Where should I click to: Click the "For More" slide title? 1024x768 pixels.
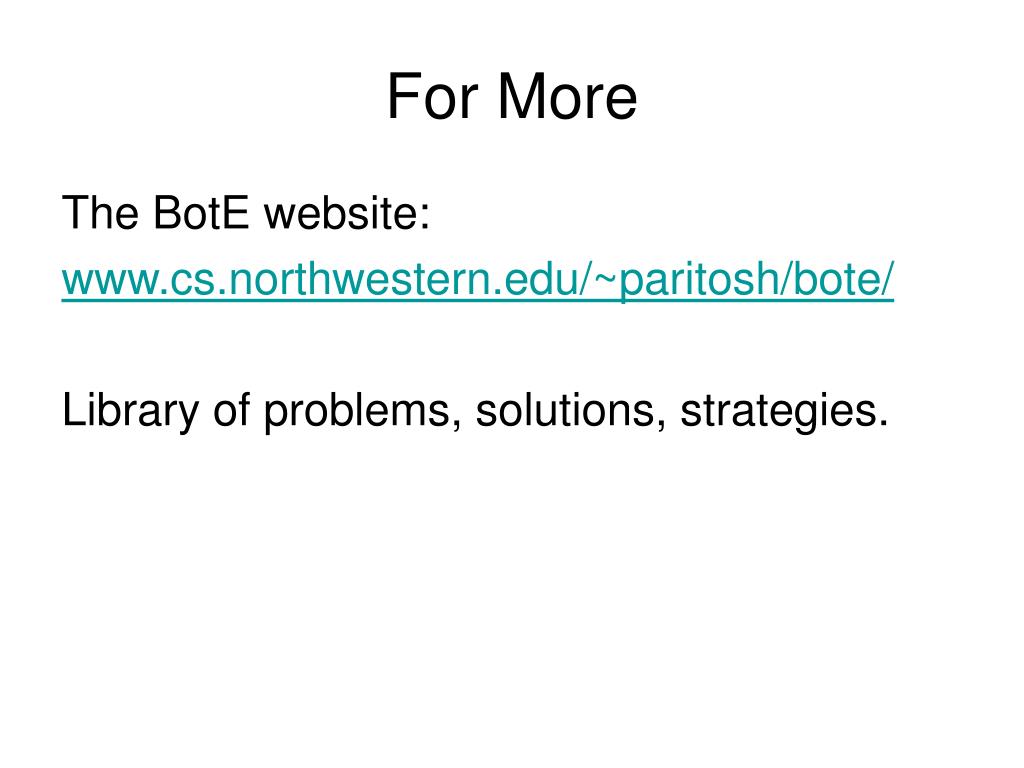(x=511, y=97)
